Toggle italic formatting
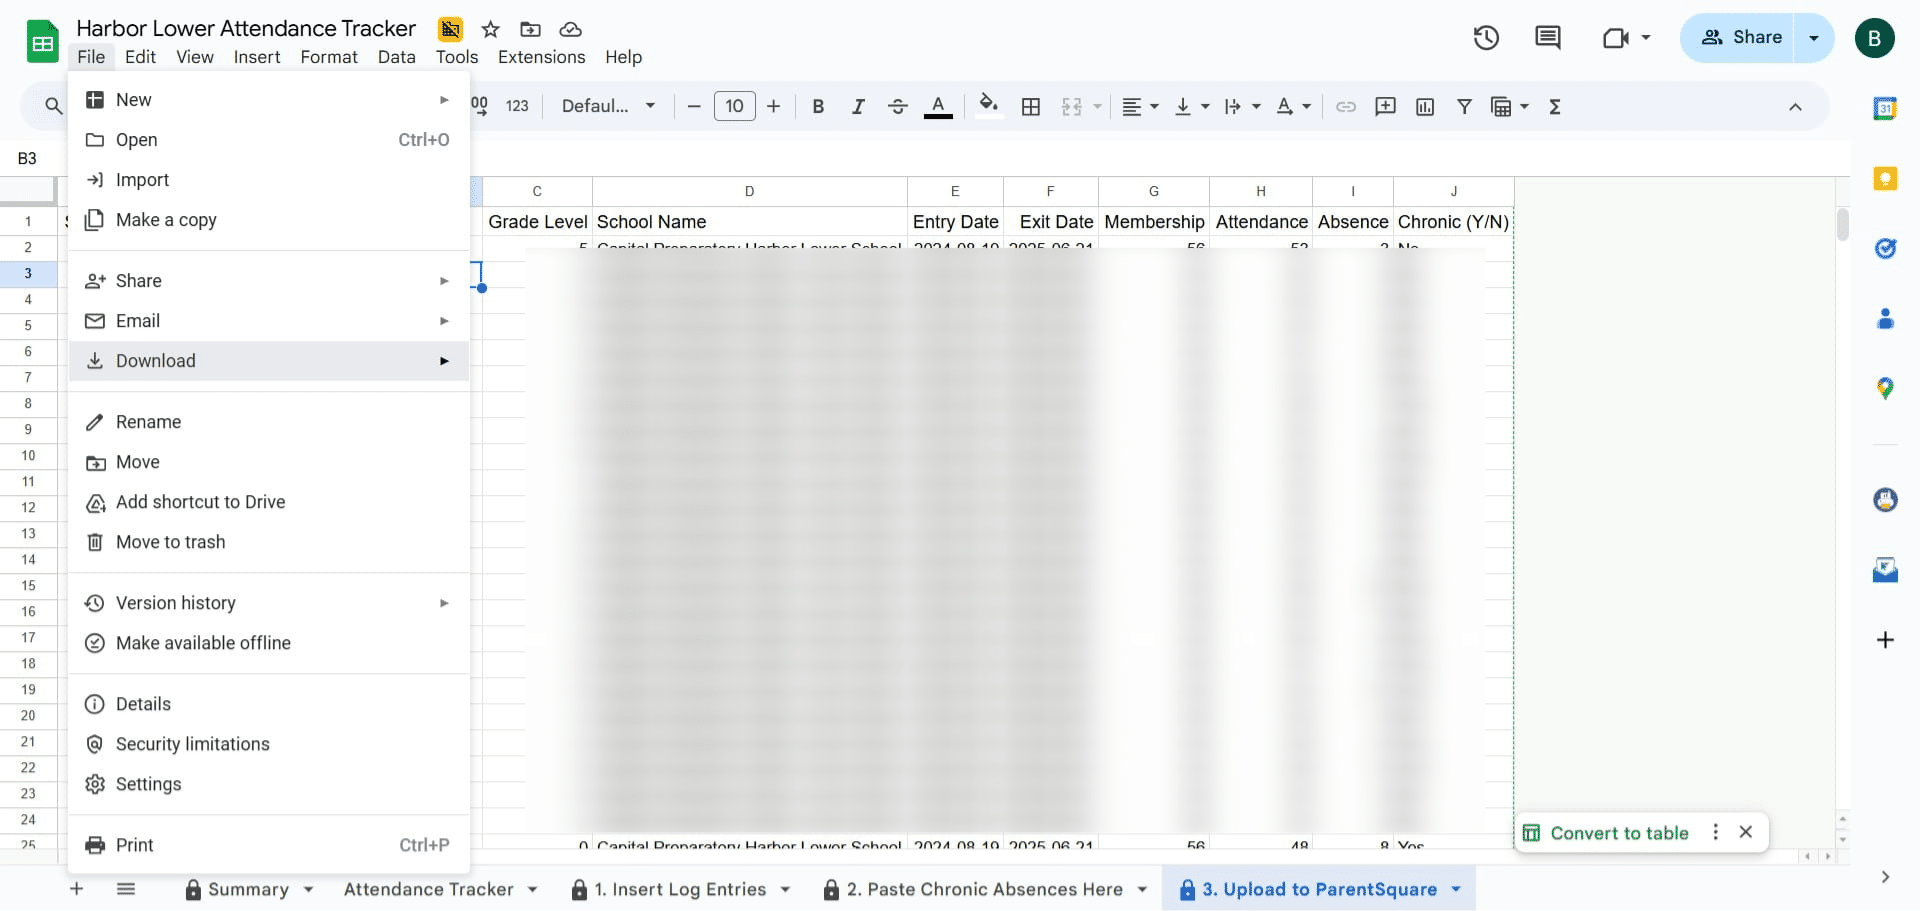Image resolution: width=1920 pixels, height=911 pixels. (x=857, y=107)
